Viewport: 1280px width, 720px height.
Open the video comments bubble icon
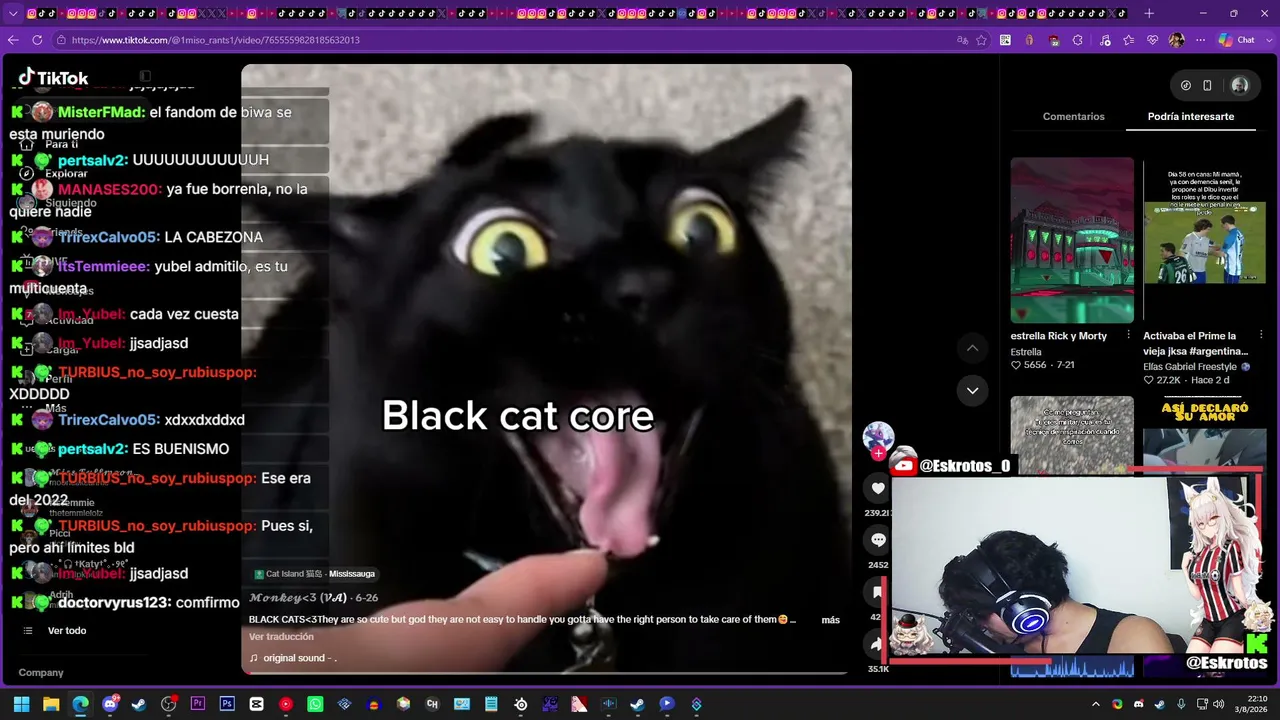point(878,540)
